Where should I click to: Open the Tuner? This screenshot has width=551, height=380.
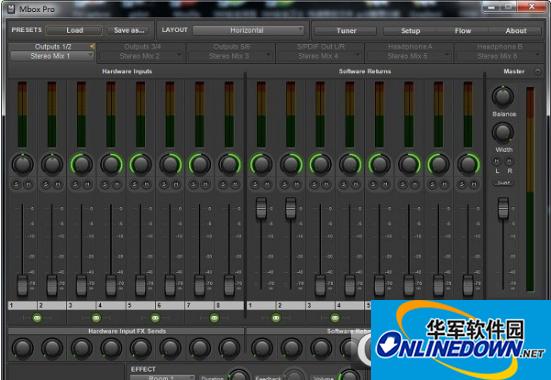point(346,31)
